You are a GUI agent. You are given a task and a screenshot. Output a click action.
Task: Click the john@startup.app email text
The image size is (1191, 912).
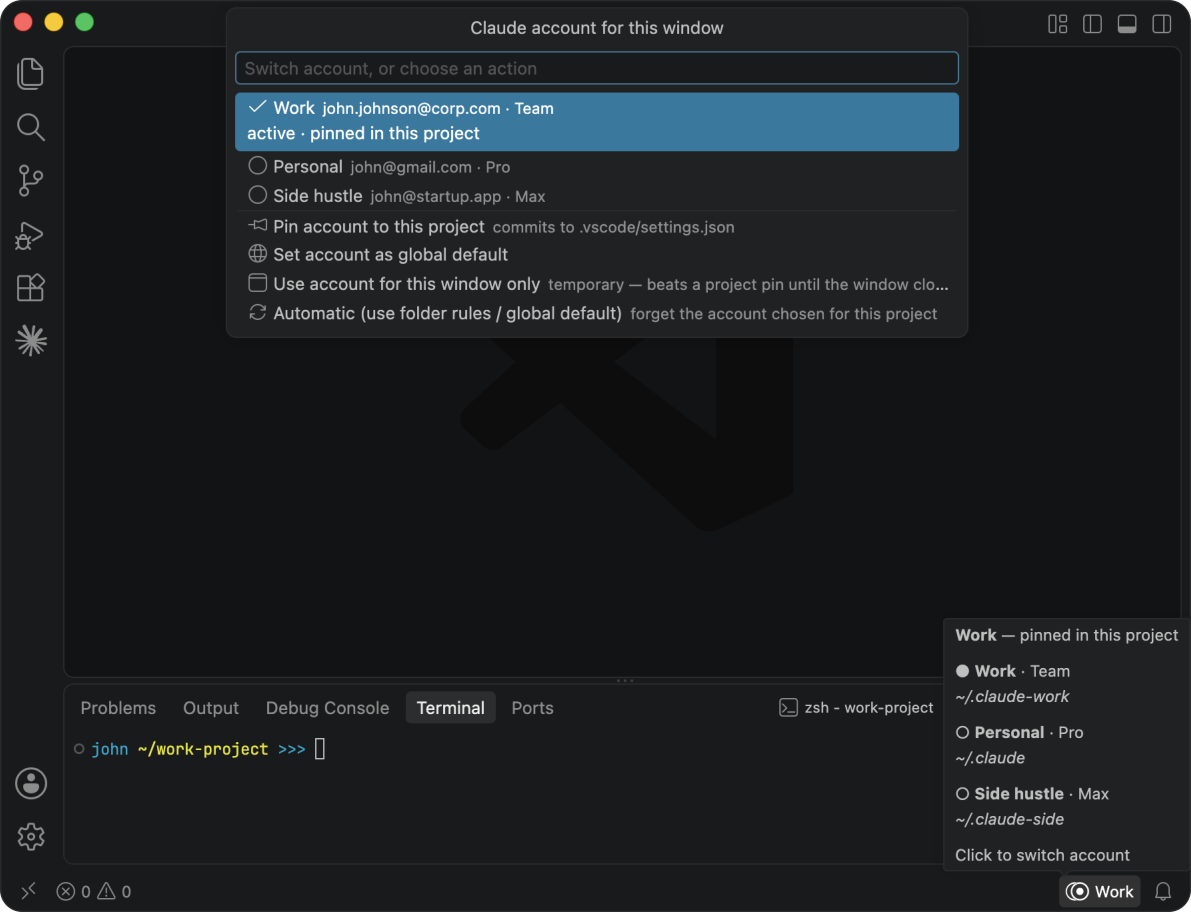436,197
